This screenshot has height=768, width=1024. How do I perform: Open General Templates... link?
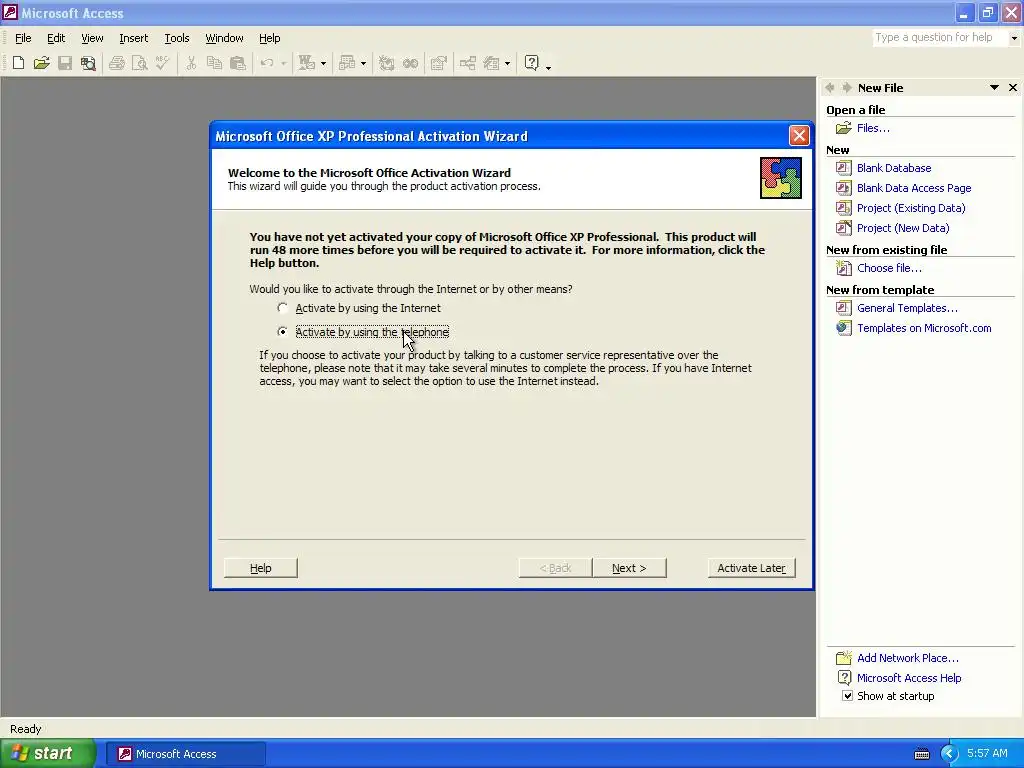tap(907, 308)
